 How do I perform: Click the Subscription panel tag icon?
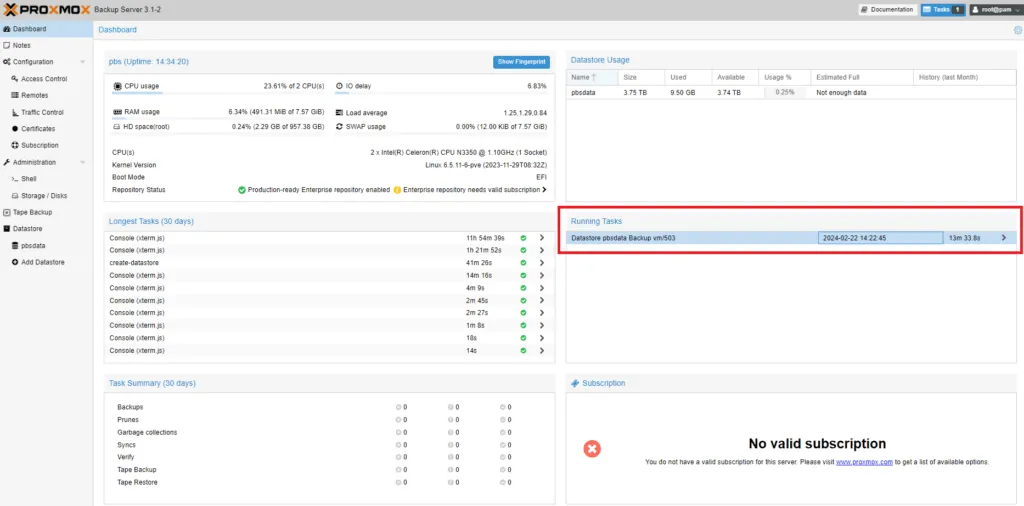575,383
